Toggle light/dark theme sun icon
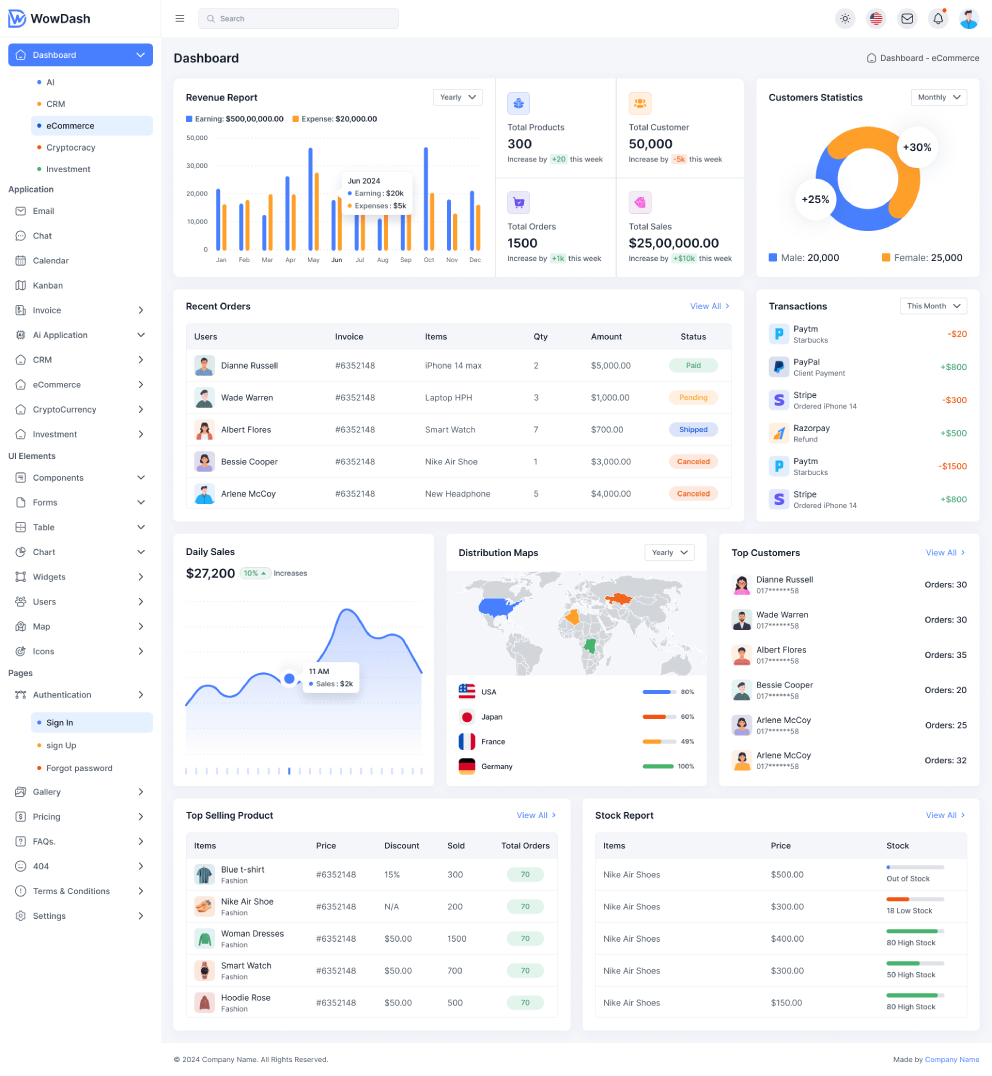This screenshot has width=992, height=1076. [845, 19]
